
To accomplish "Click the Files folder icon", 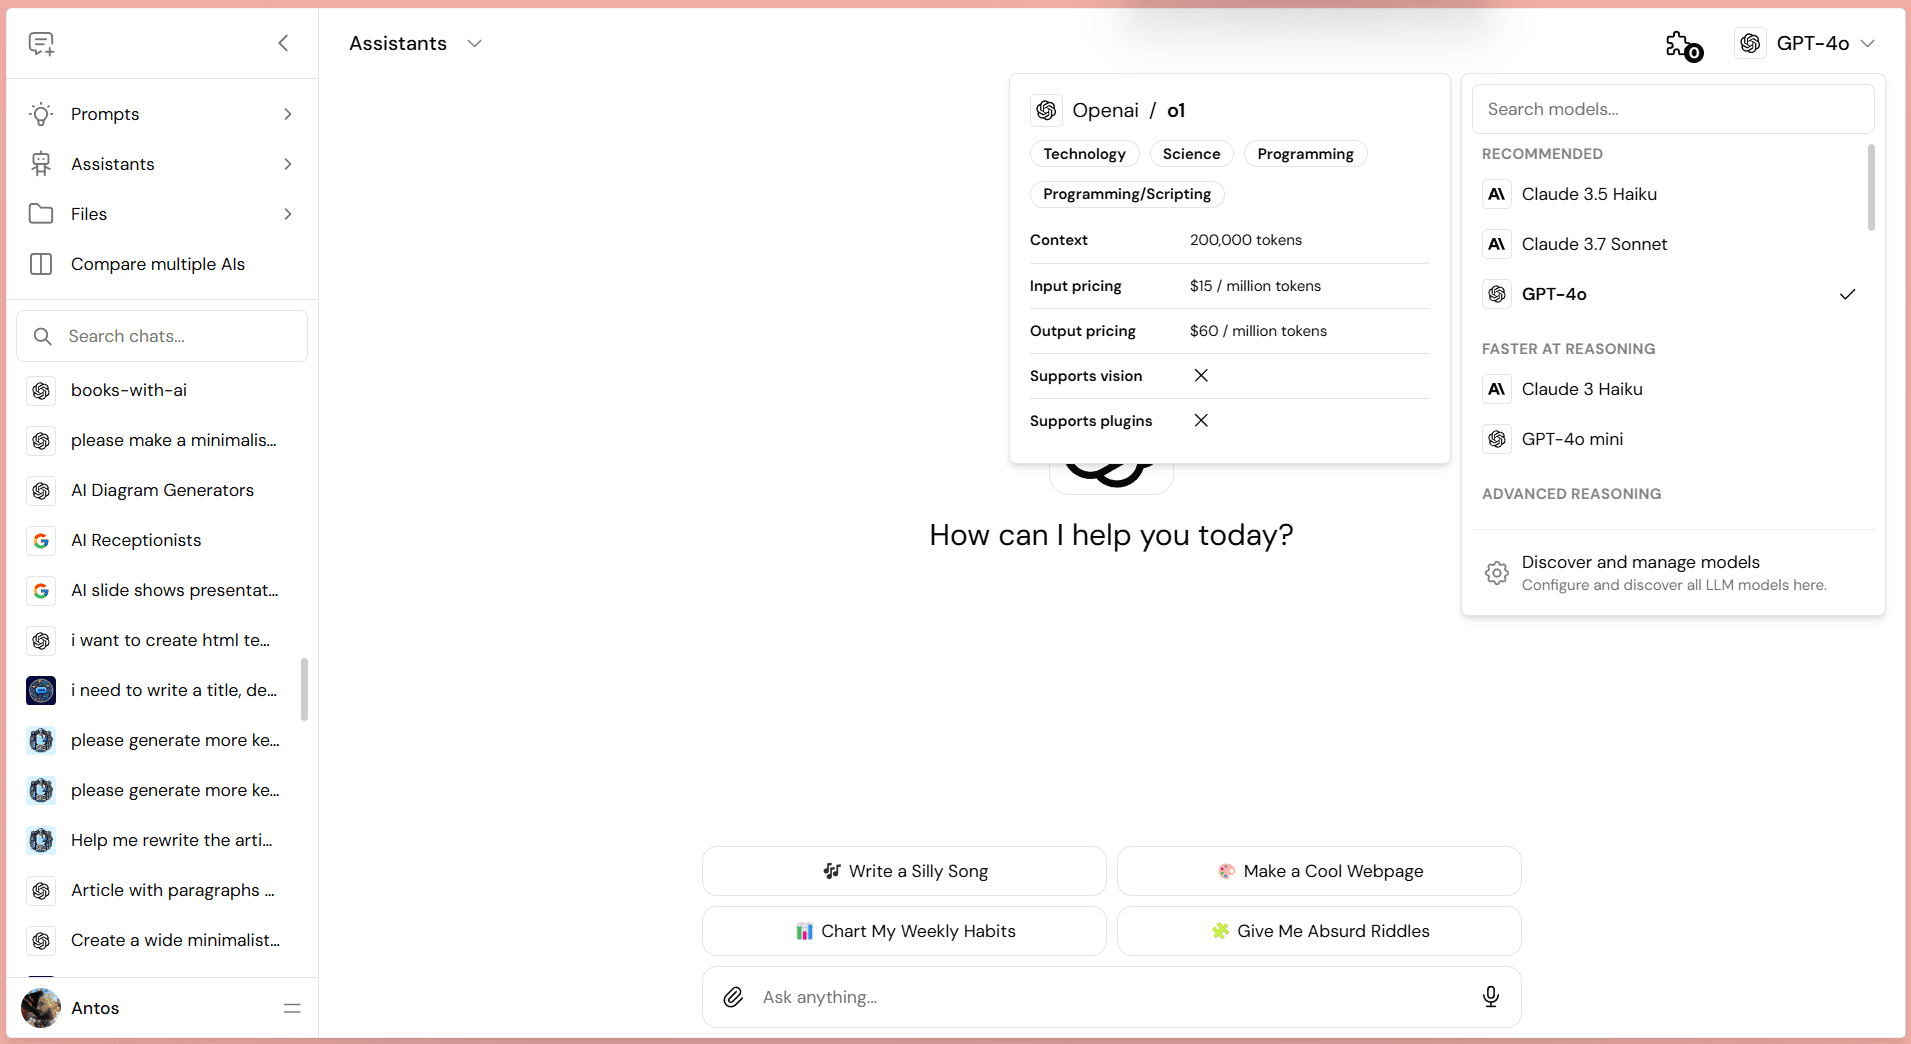I will (41, 214).
